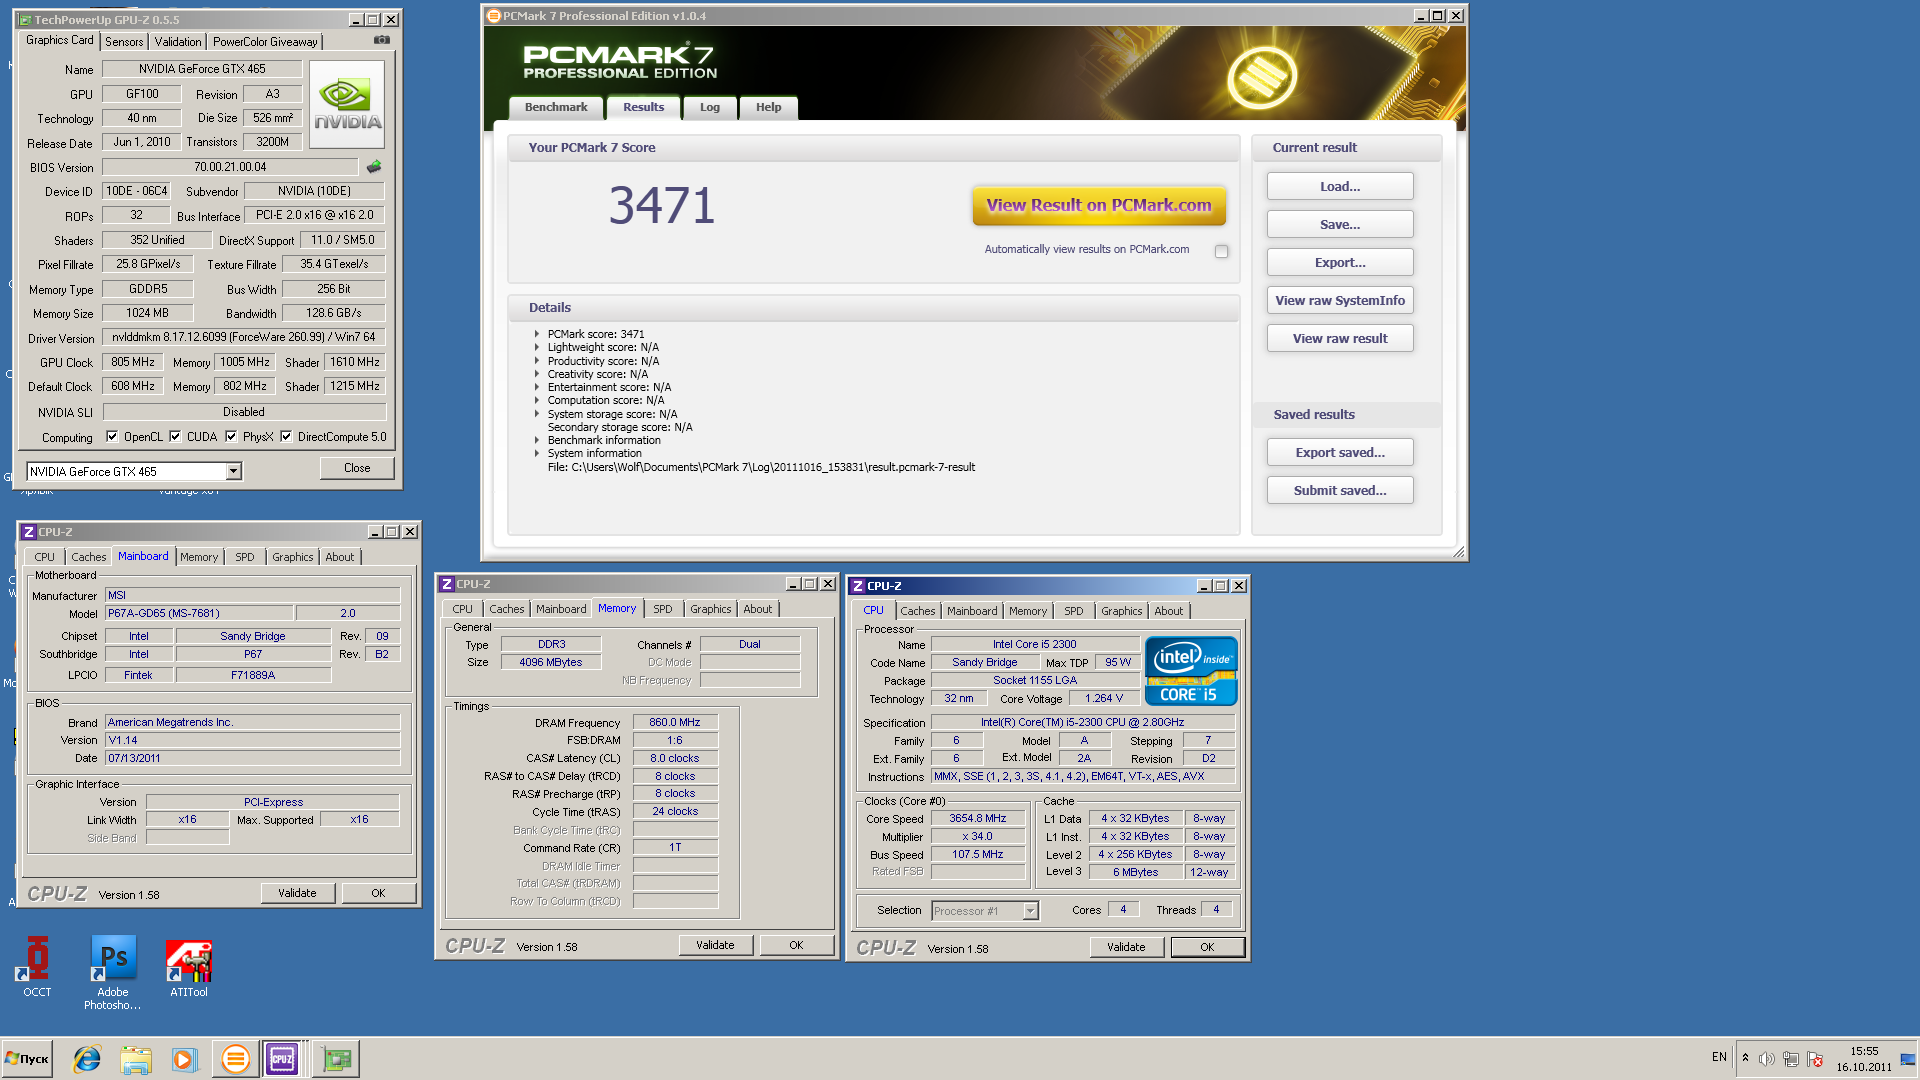The width and height of the screenshot is (1920, 1080).
Task: Click the Export... button
Action: [x=1340, y=262]
